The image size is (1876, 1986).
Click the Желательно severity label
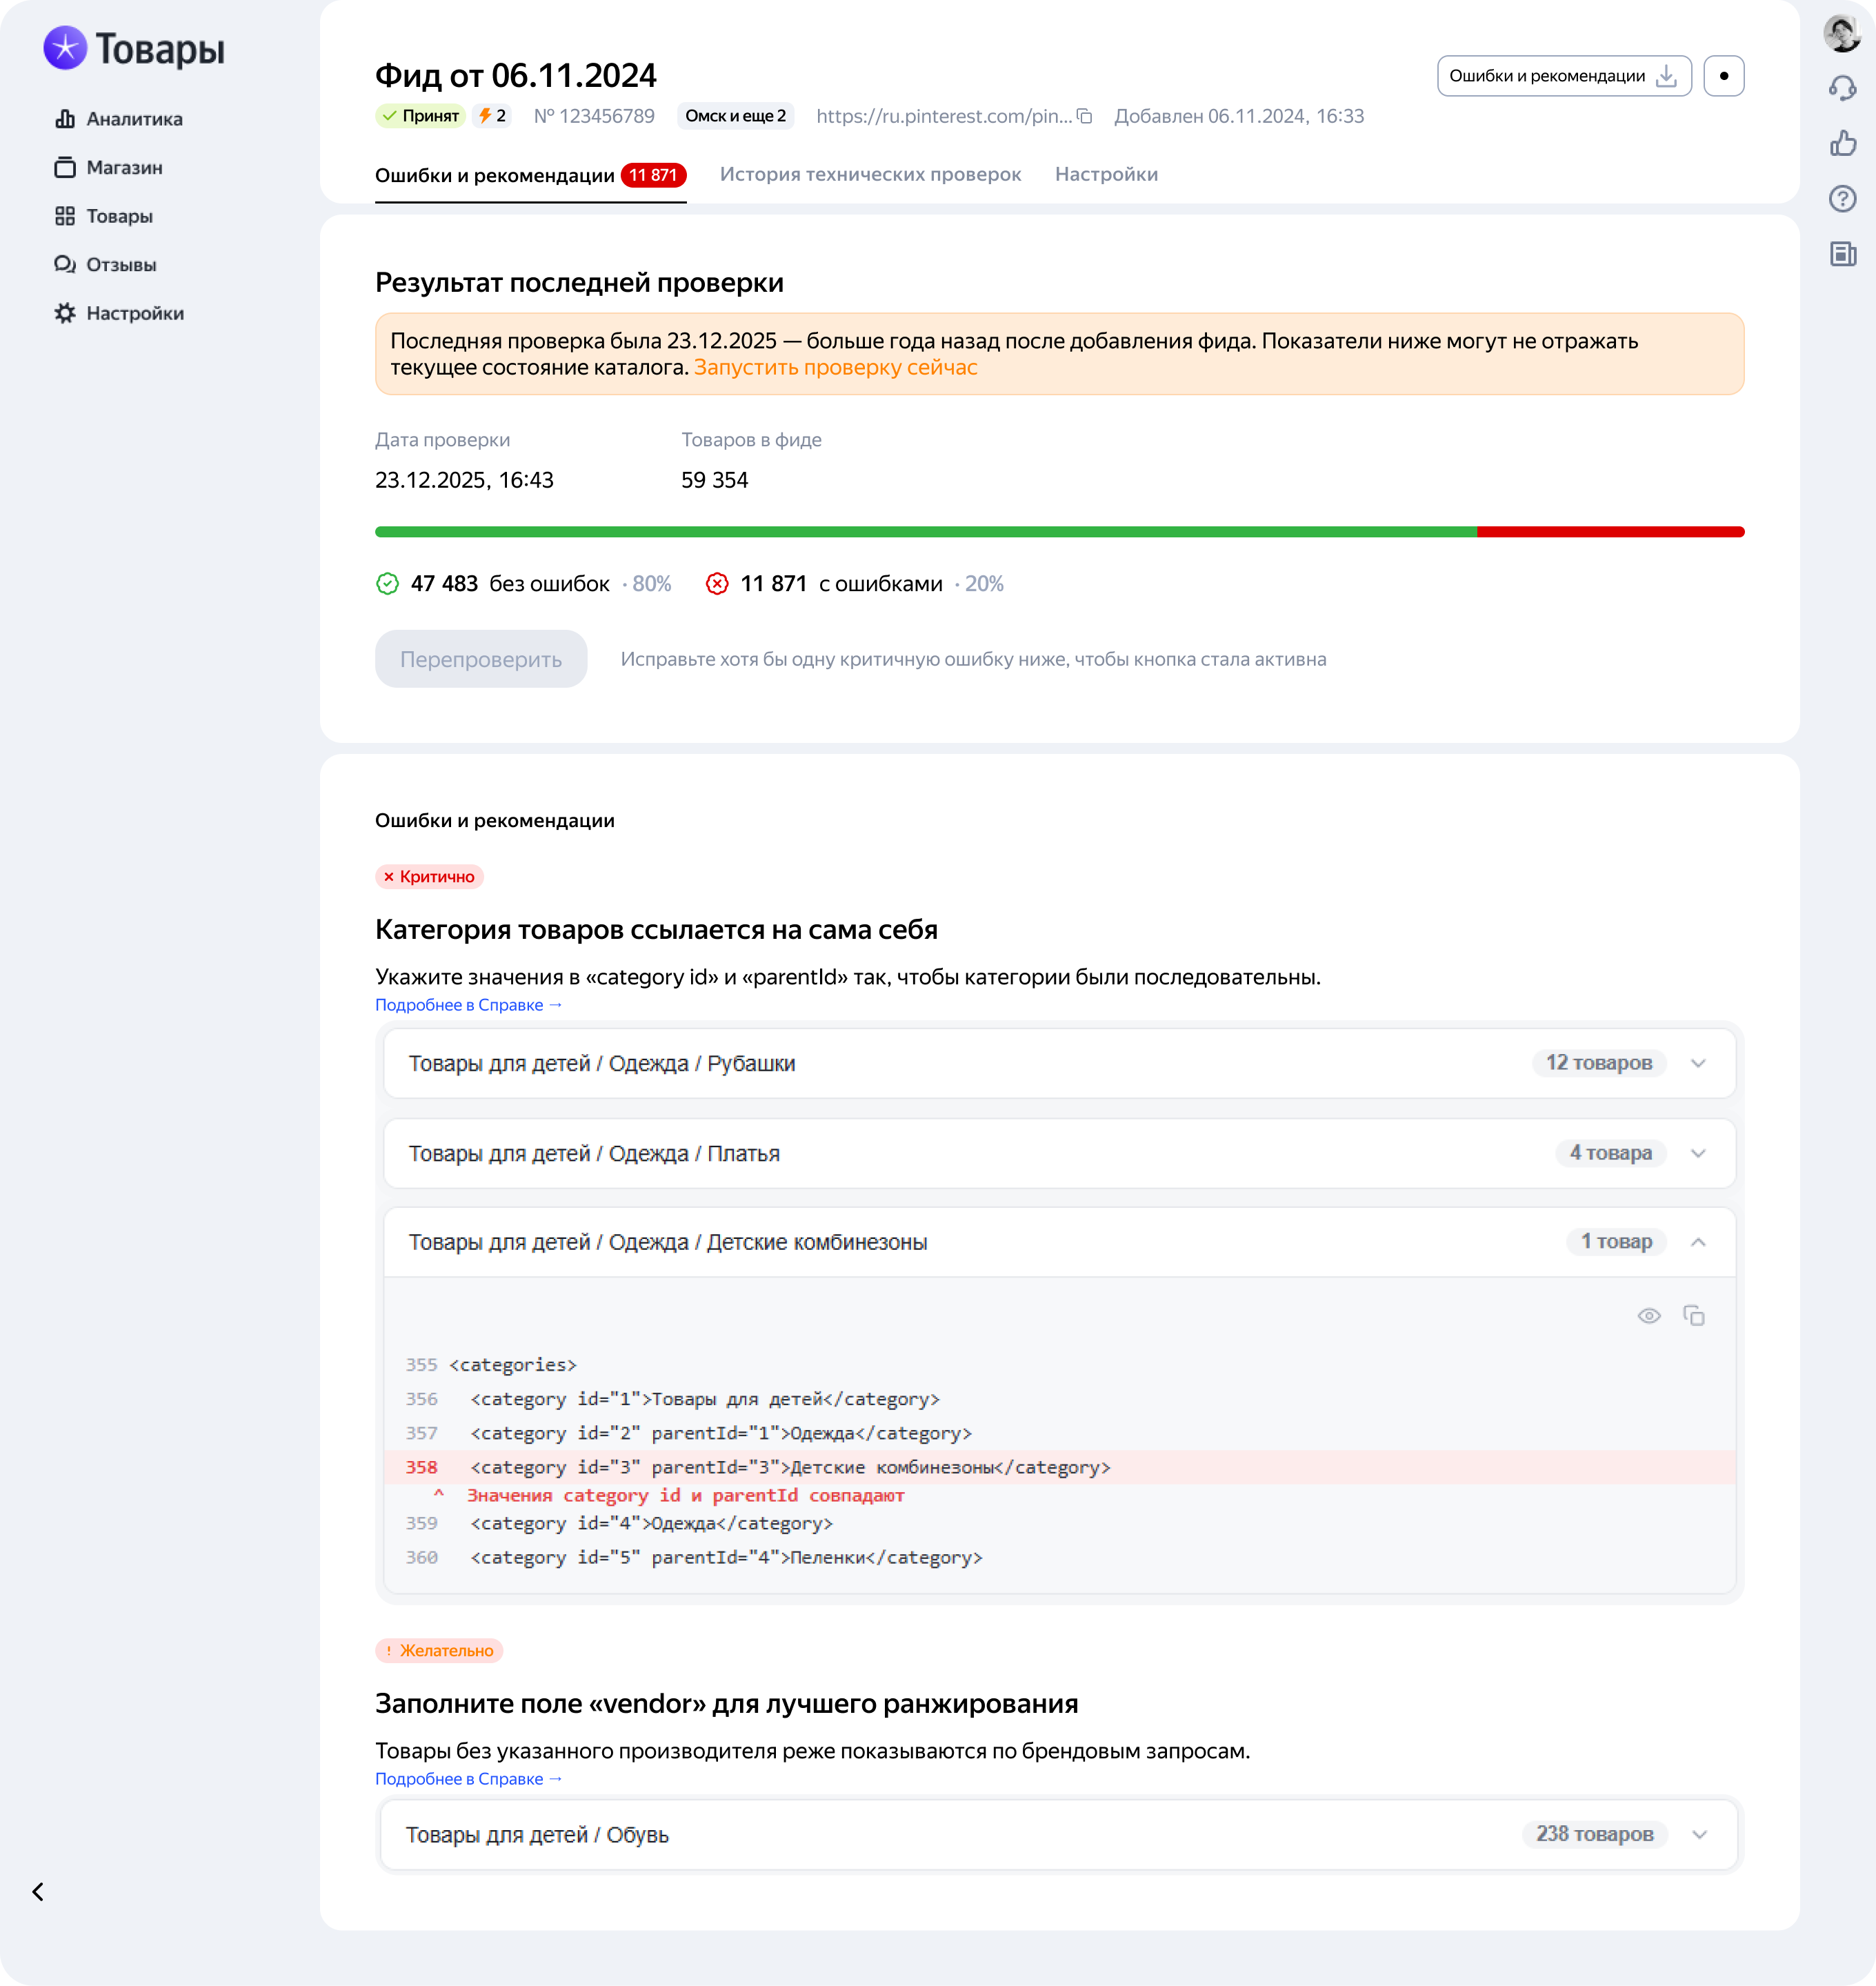point(439,1650)
